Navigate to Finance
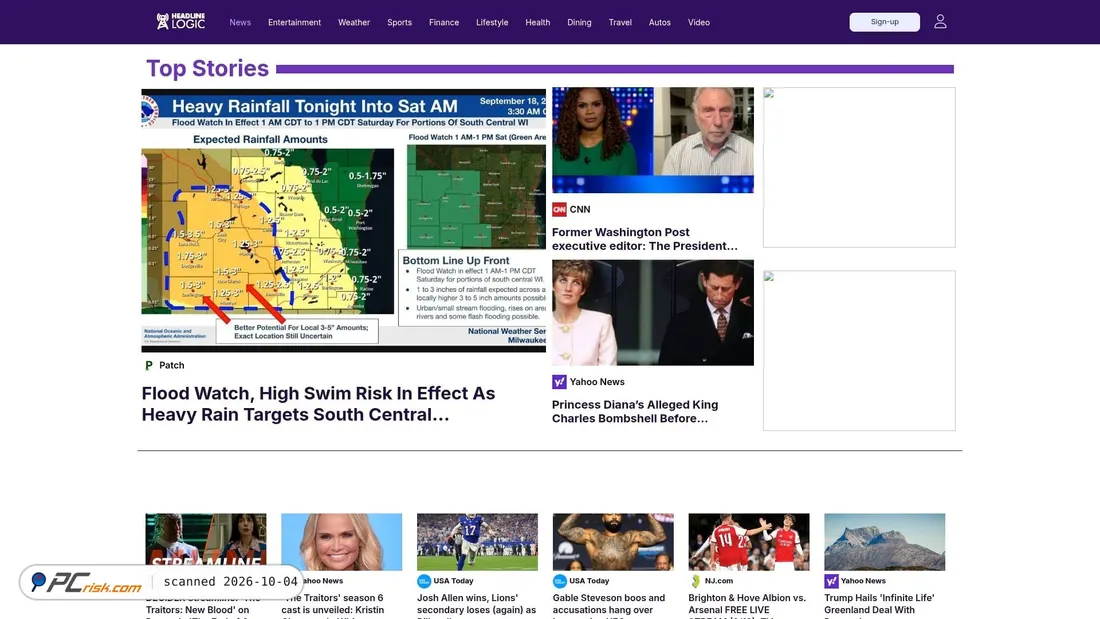 pos(444,22)
